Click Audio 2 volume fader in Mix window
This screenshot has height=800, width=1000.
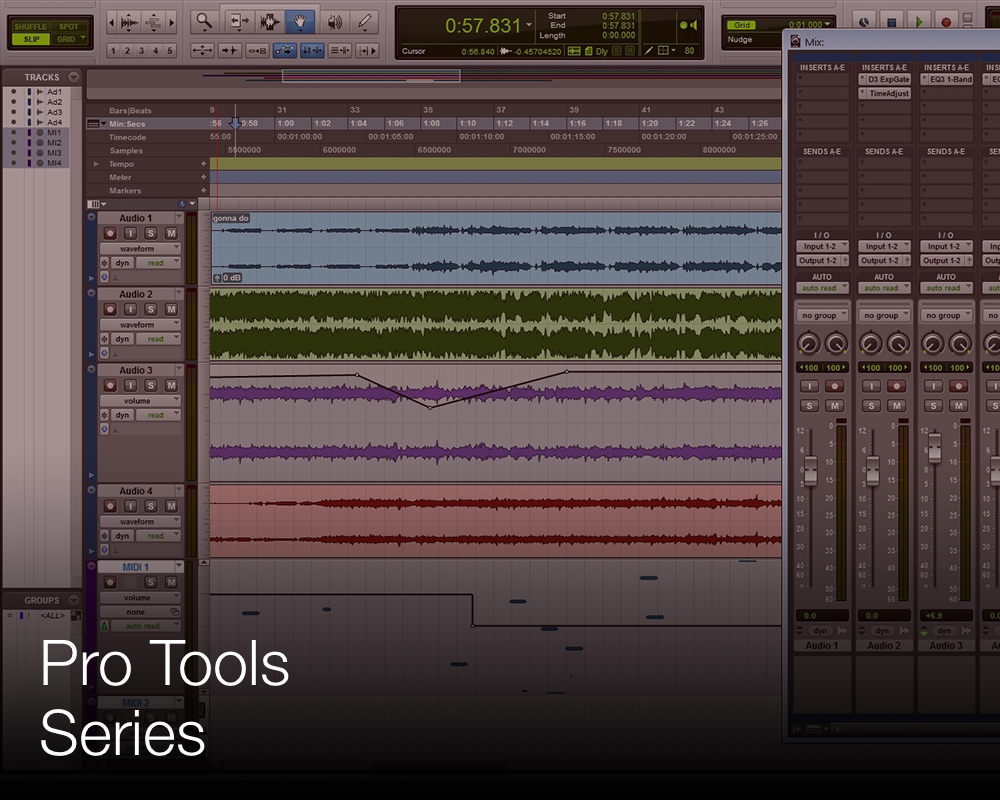[872, 471]
